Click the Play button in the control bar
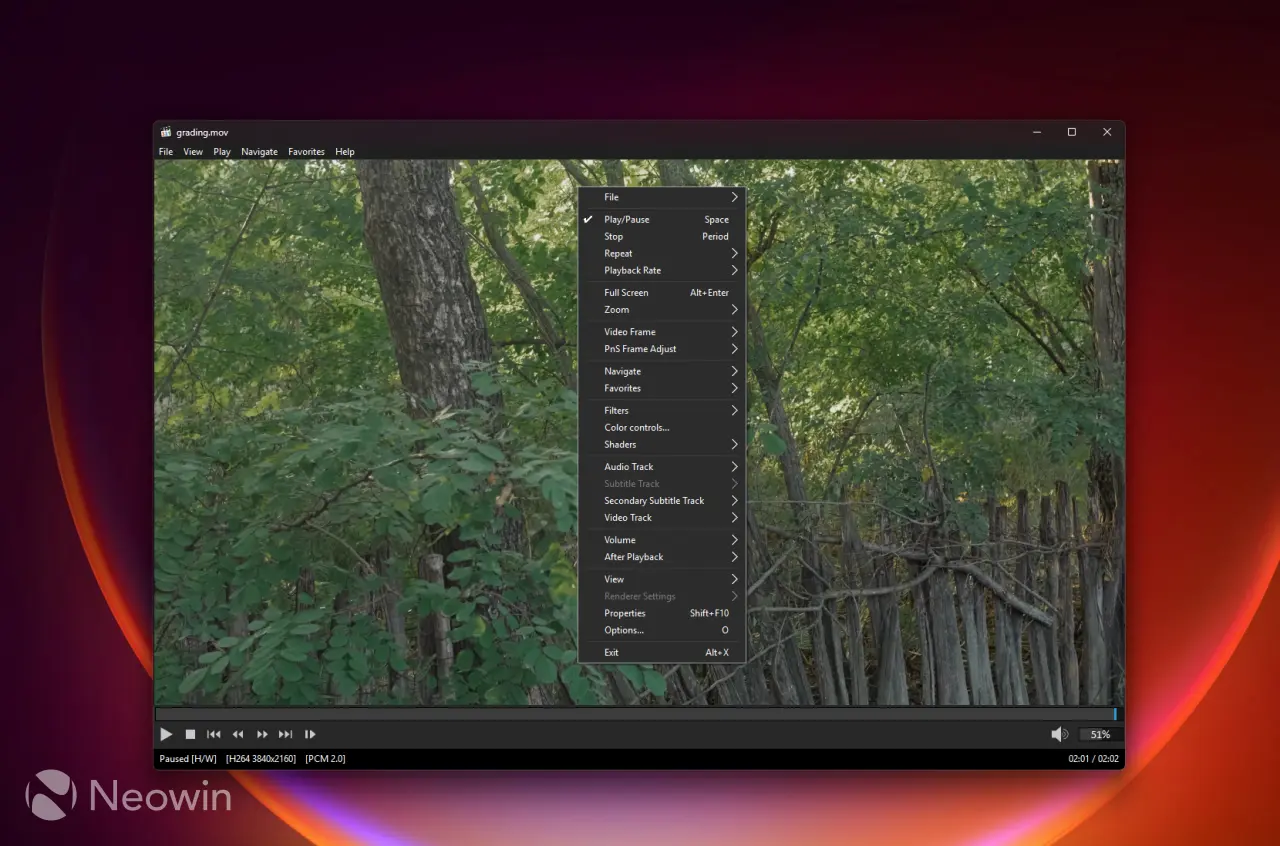The width and height of the screenshot is (1280, 846). coord(166,734)
